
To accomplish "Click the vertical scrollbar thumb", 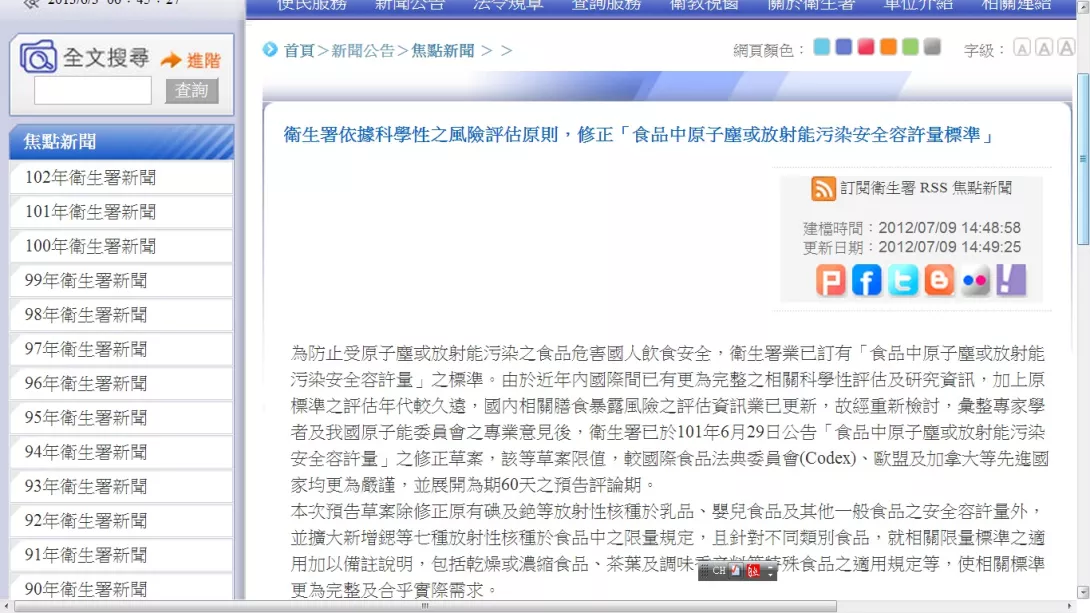I will 1083,158.
